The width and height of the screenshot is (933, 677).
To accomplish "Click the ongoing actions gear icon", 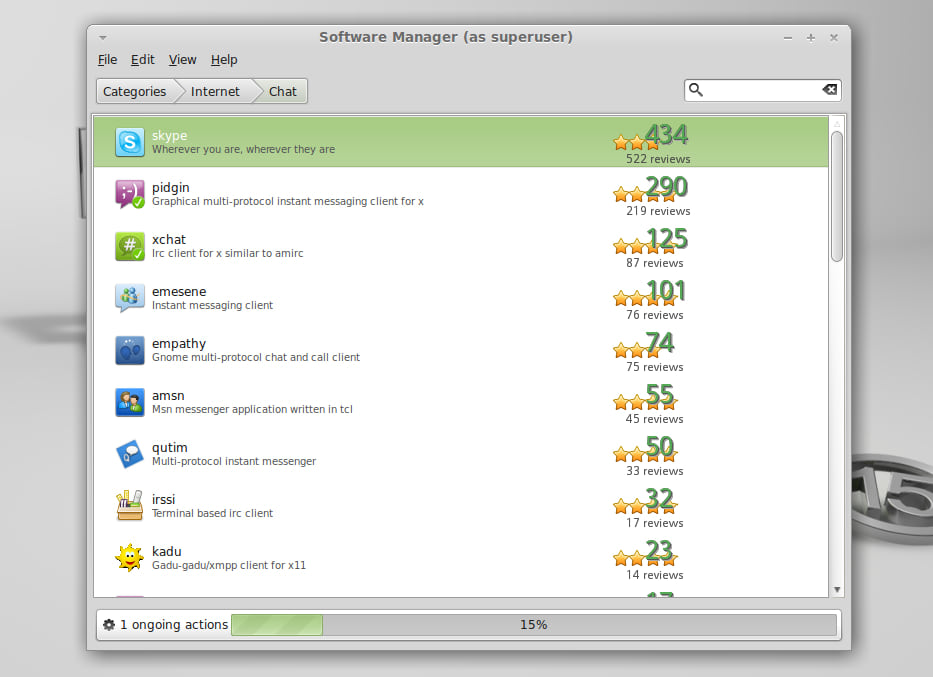I will click(109, 625).
